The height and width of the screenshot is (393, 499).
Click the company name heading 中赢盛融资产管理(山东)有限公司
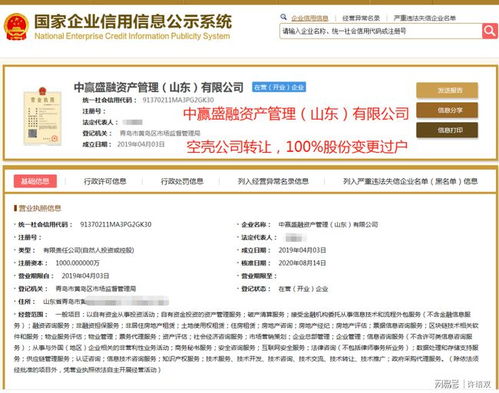[x=158, y=87]
